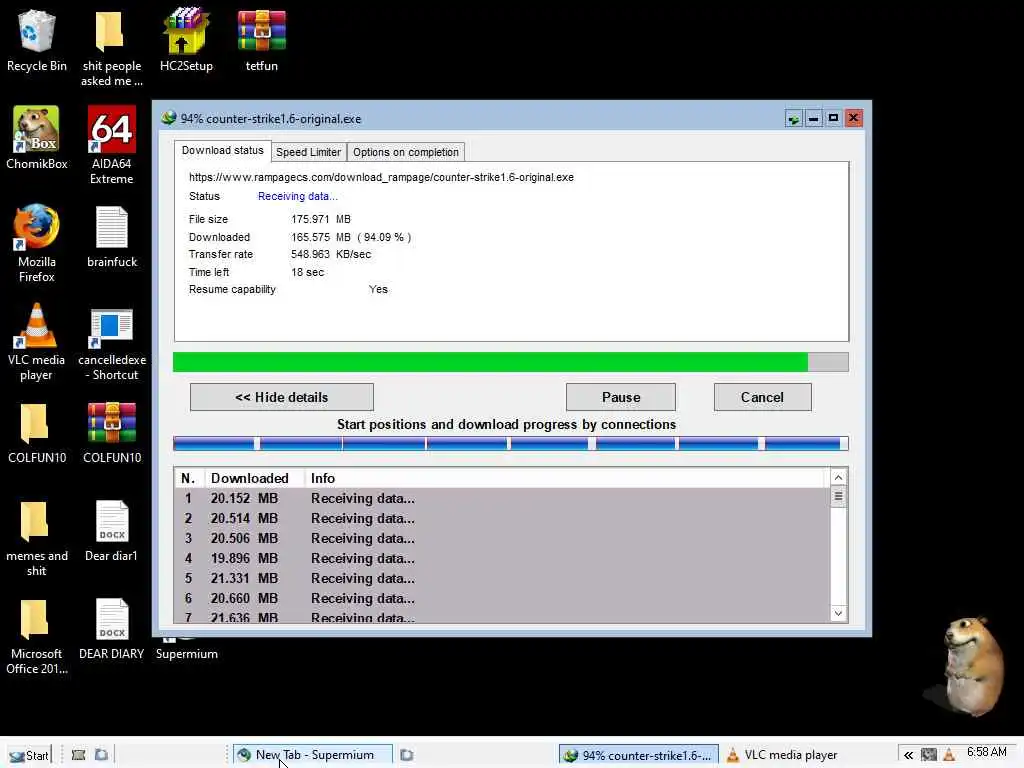Click the file size value 175.971 MB
Screen dimensions: 1024x768
point(321,219)
